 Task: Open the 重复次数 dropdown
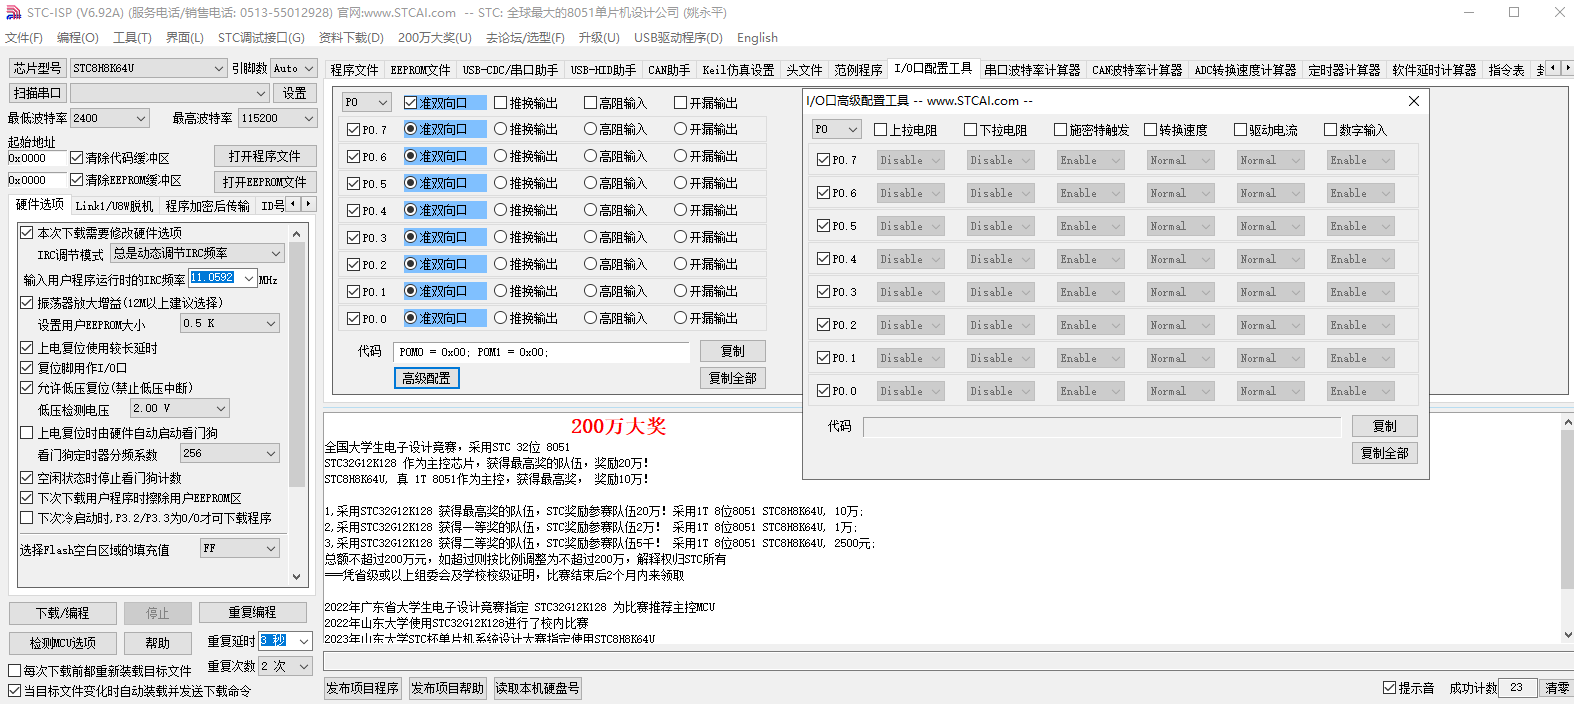(x=286, y=666)
